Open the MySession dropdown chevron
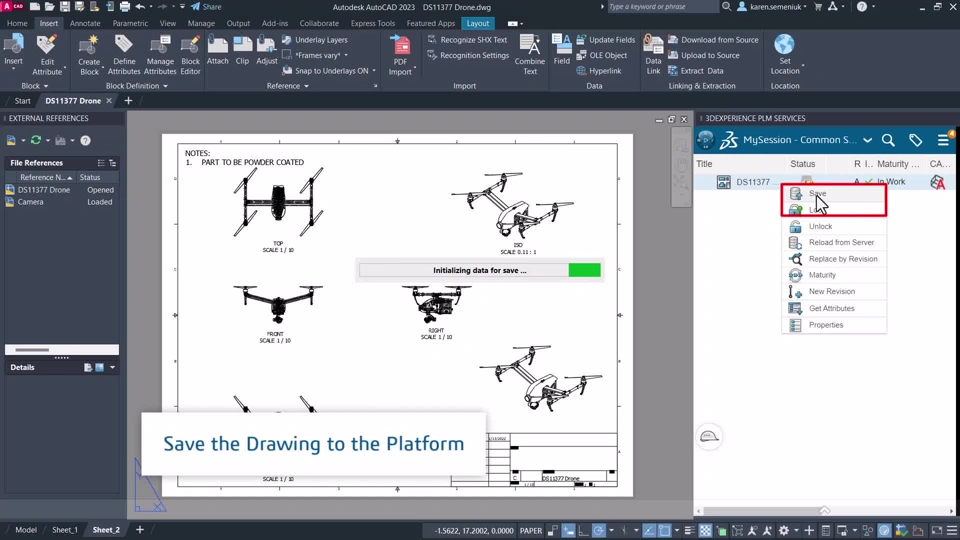The width and height of the screenshot is (960, 540). [868, 140]
